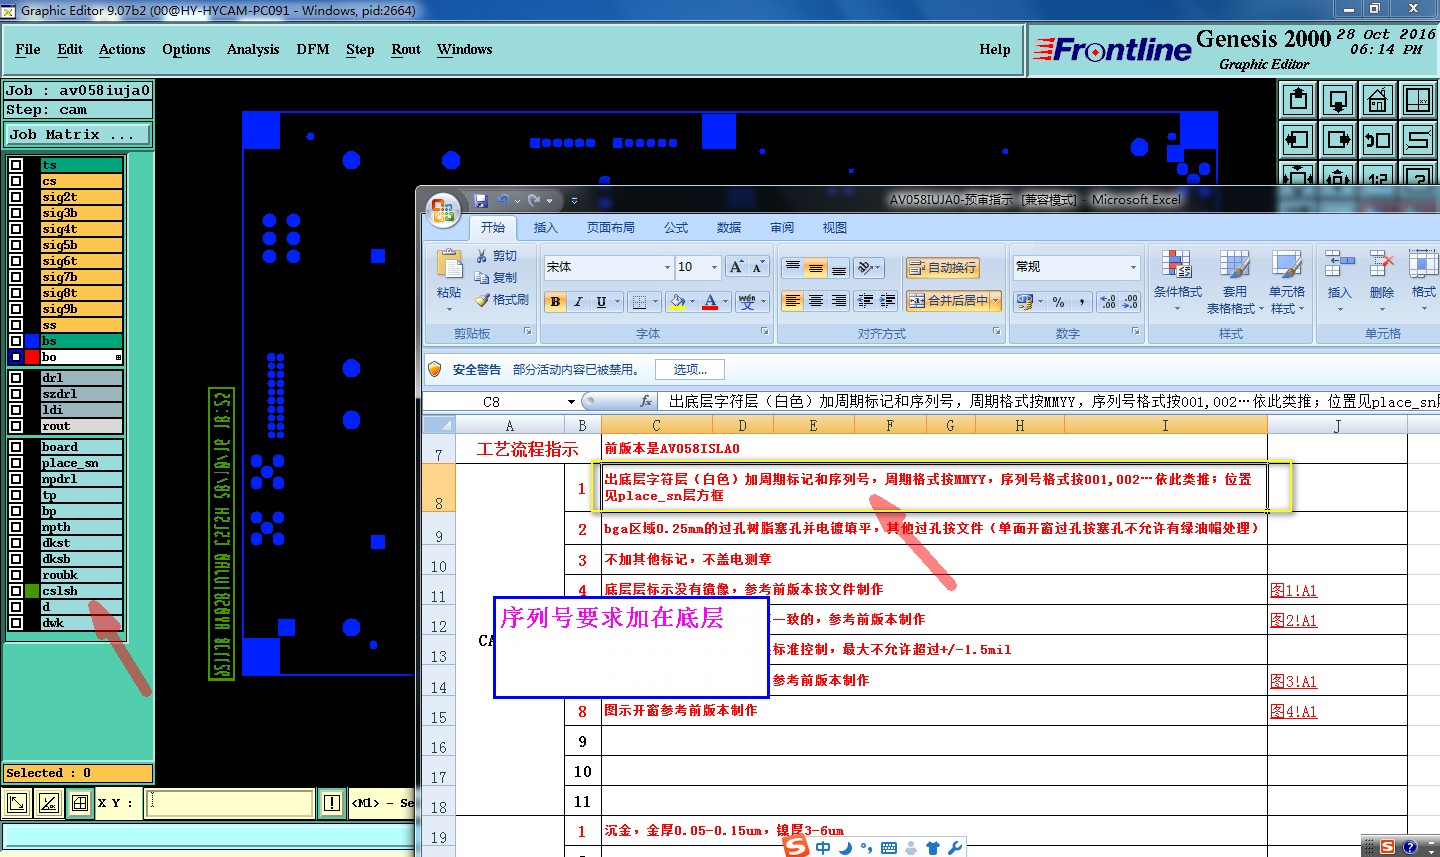Click the increase font size icon

(x=736, y=267)
